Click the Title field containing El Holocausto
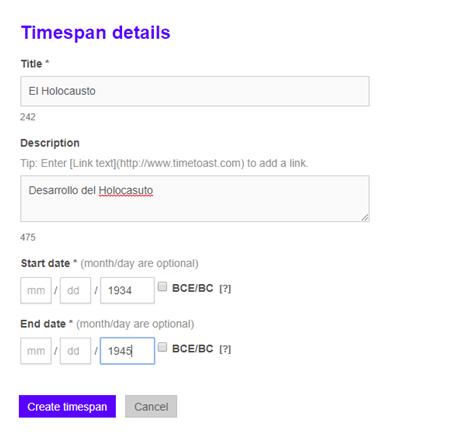The height and width of the screenshot is (437, 467). tap(195, 91)
